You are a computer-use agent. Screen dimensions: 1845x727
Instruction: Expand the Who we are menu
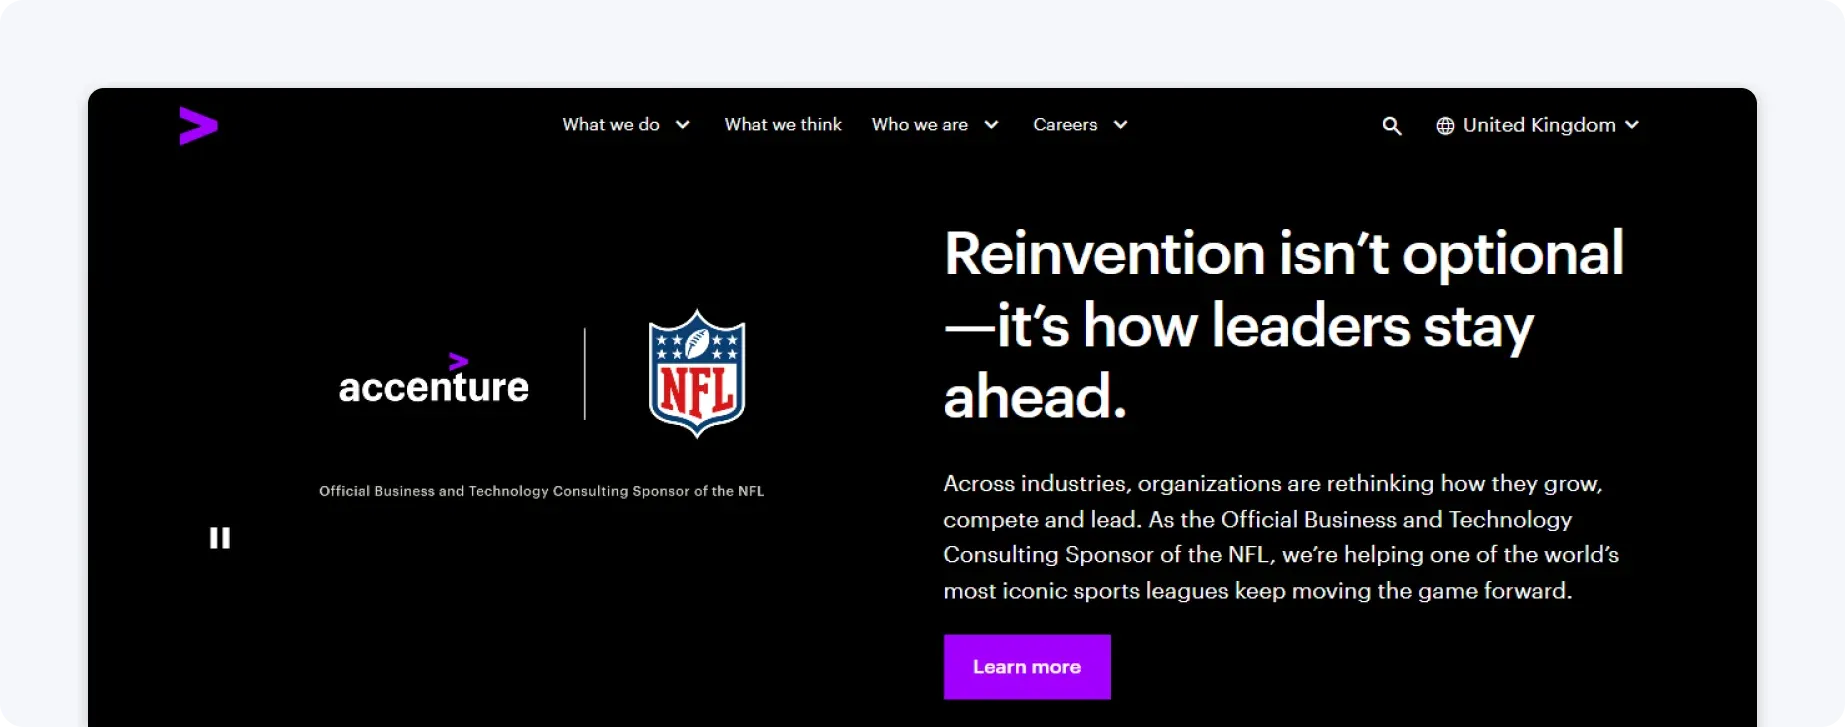tap(935, 125)
